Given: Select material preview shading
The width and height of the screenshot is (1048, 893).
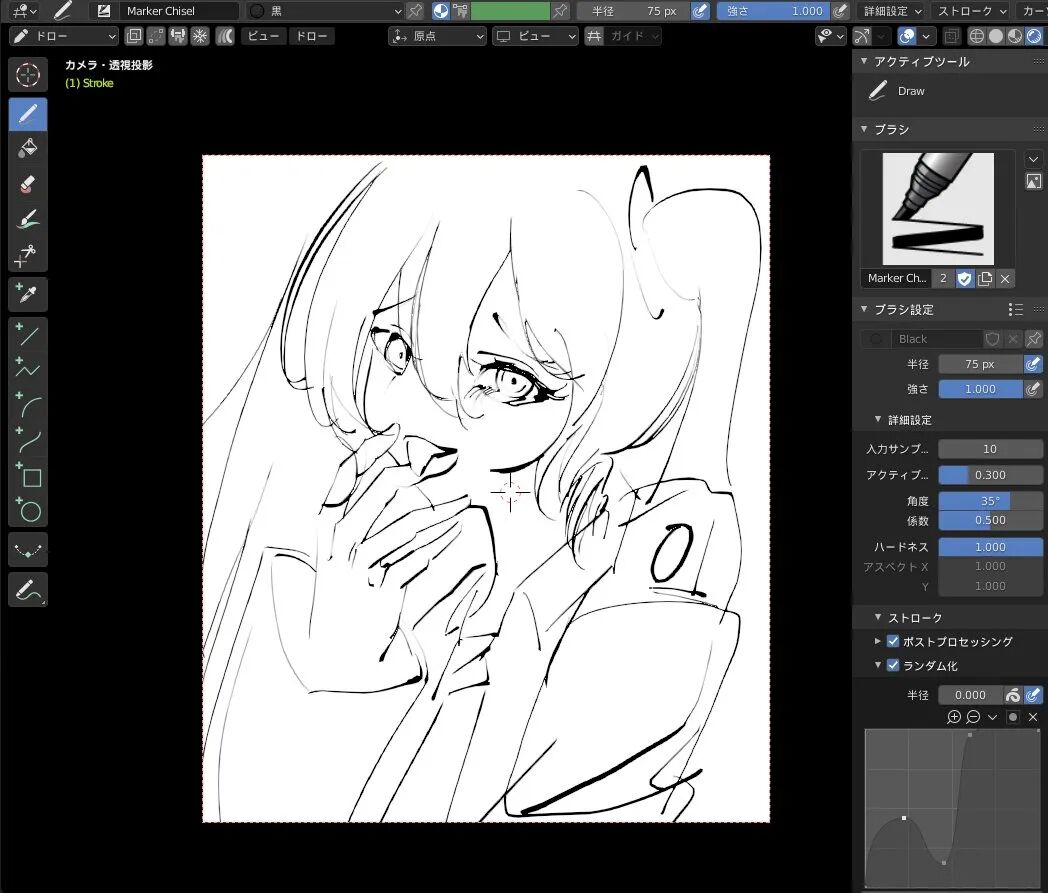Looking at the screenshot, I should pyautogui.click(x=1015, y=36).
